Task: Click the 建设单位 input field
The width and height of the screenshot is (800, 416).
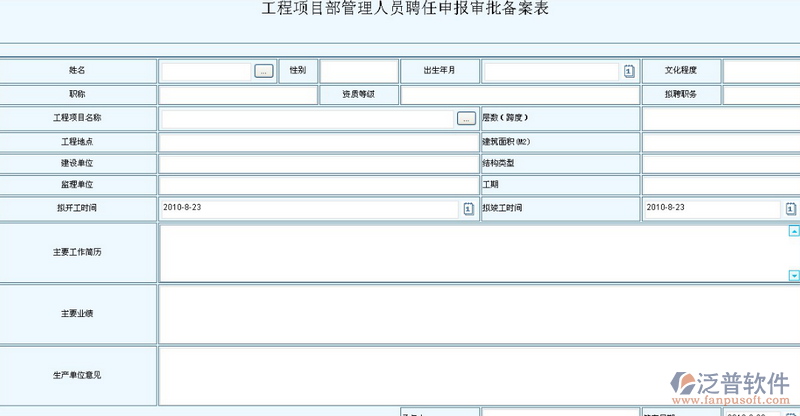Action: pos(318,163)
